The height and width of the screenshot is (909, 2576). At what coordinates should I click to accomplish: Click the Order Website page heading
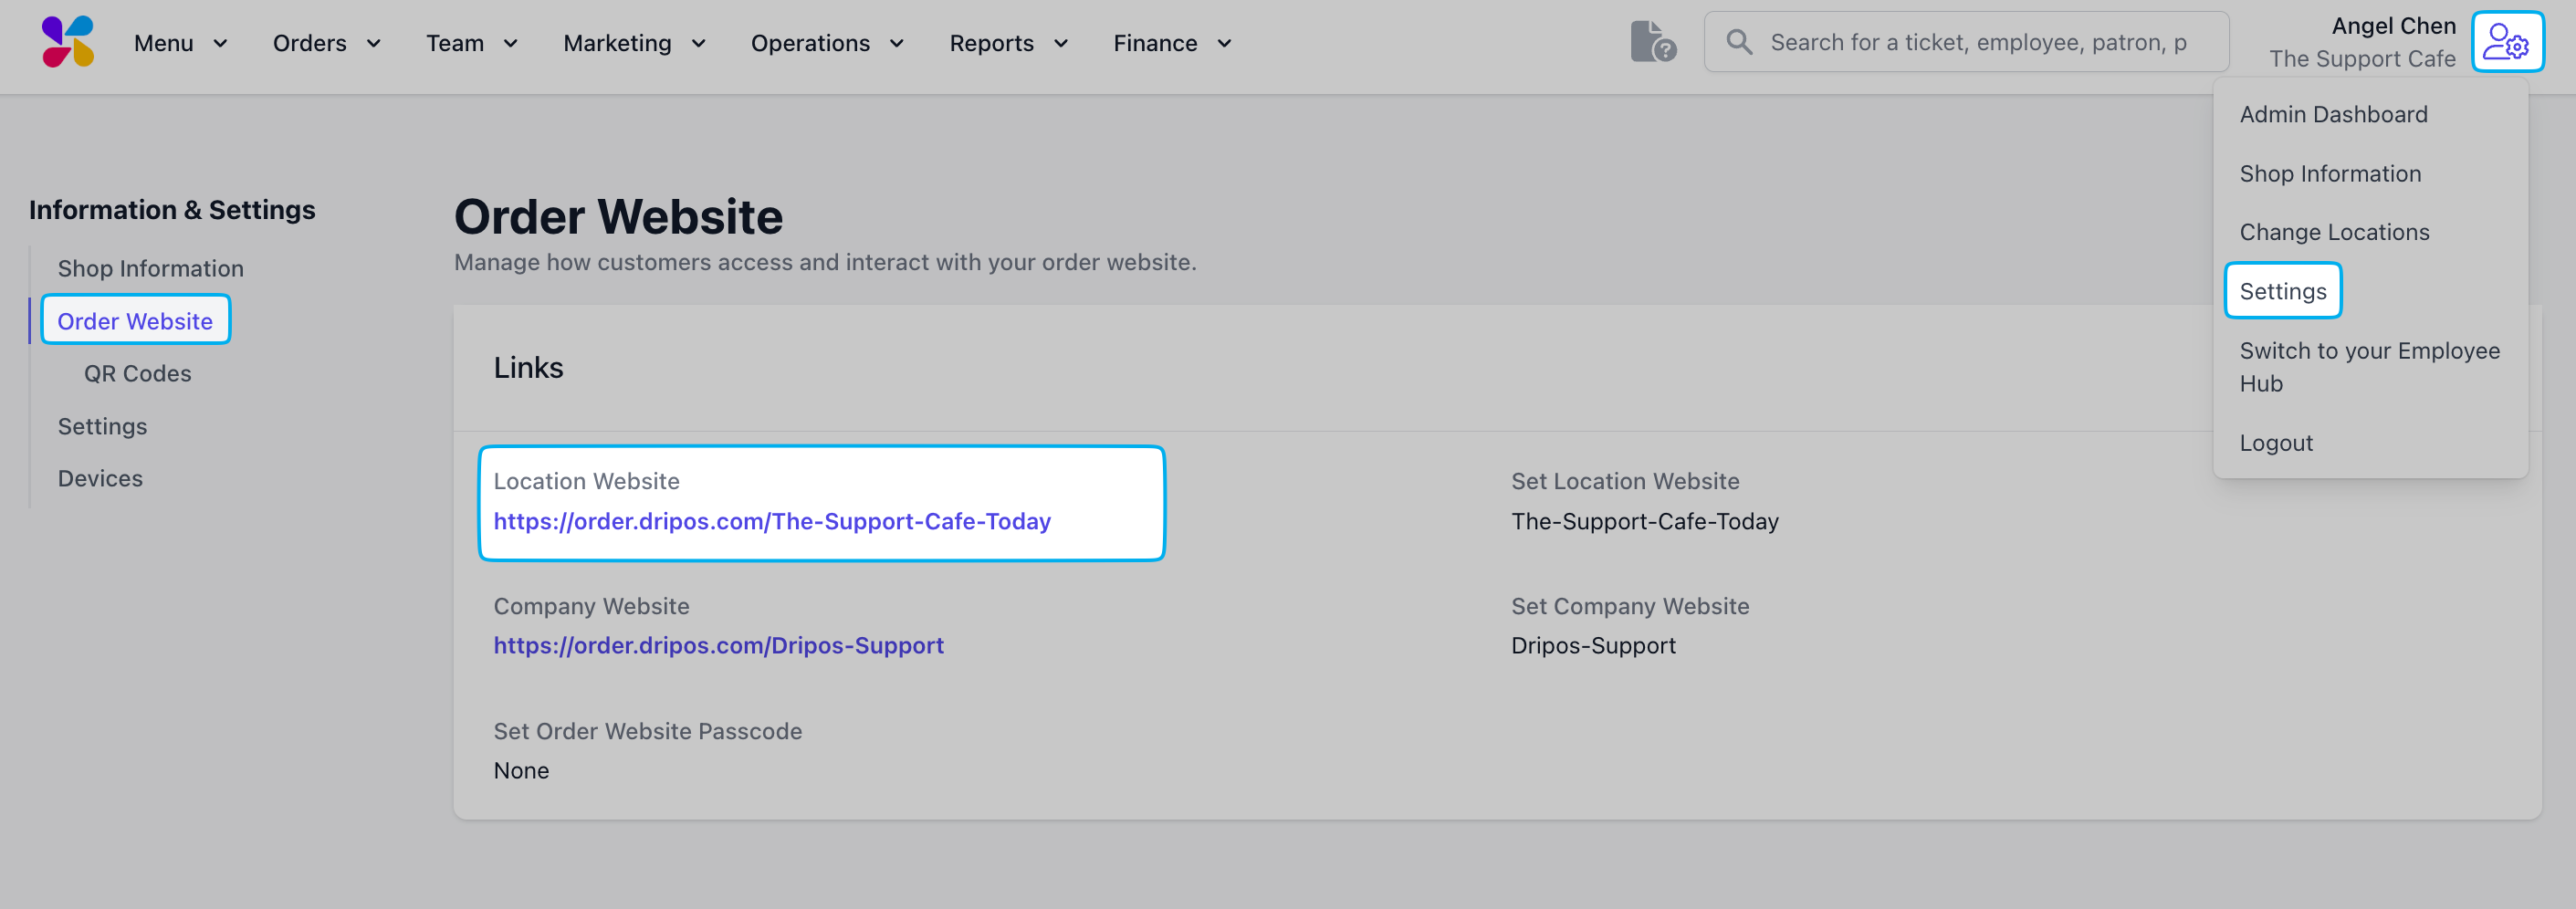pyautogui.click(x=618, y=217)
